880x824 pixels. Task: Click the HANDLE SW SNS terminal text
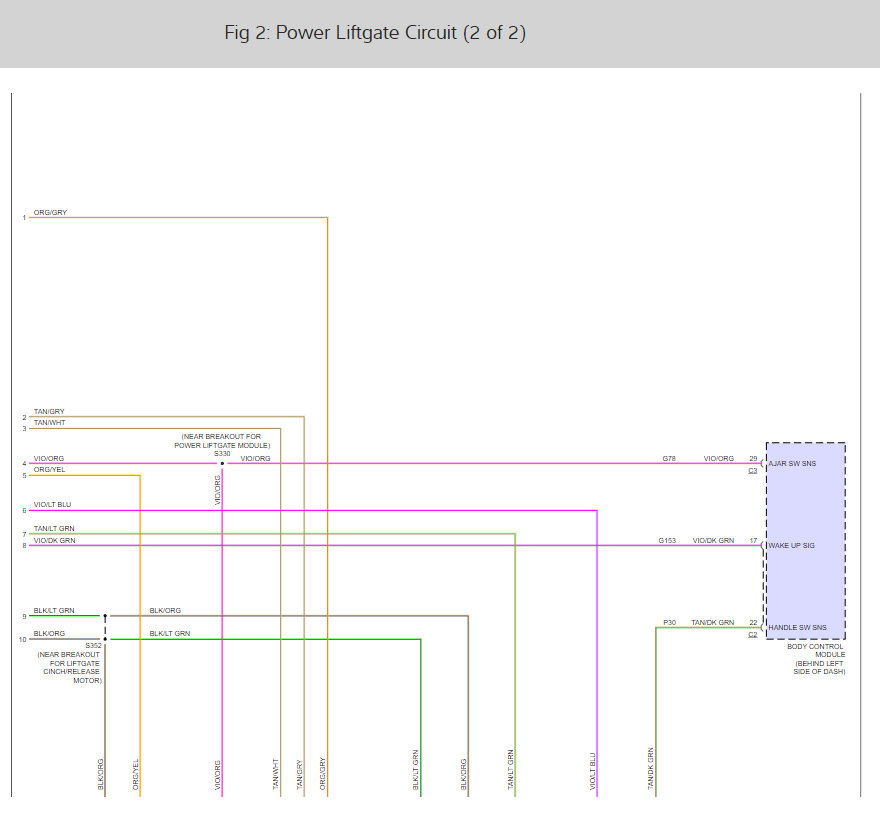pos(798,628)
